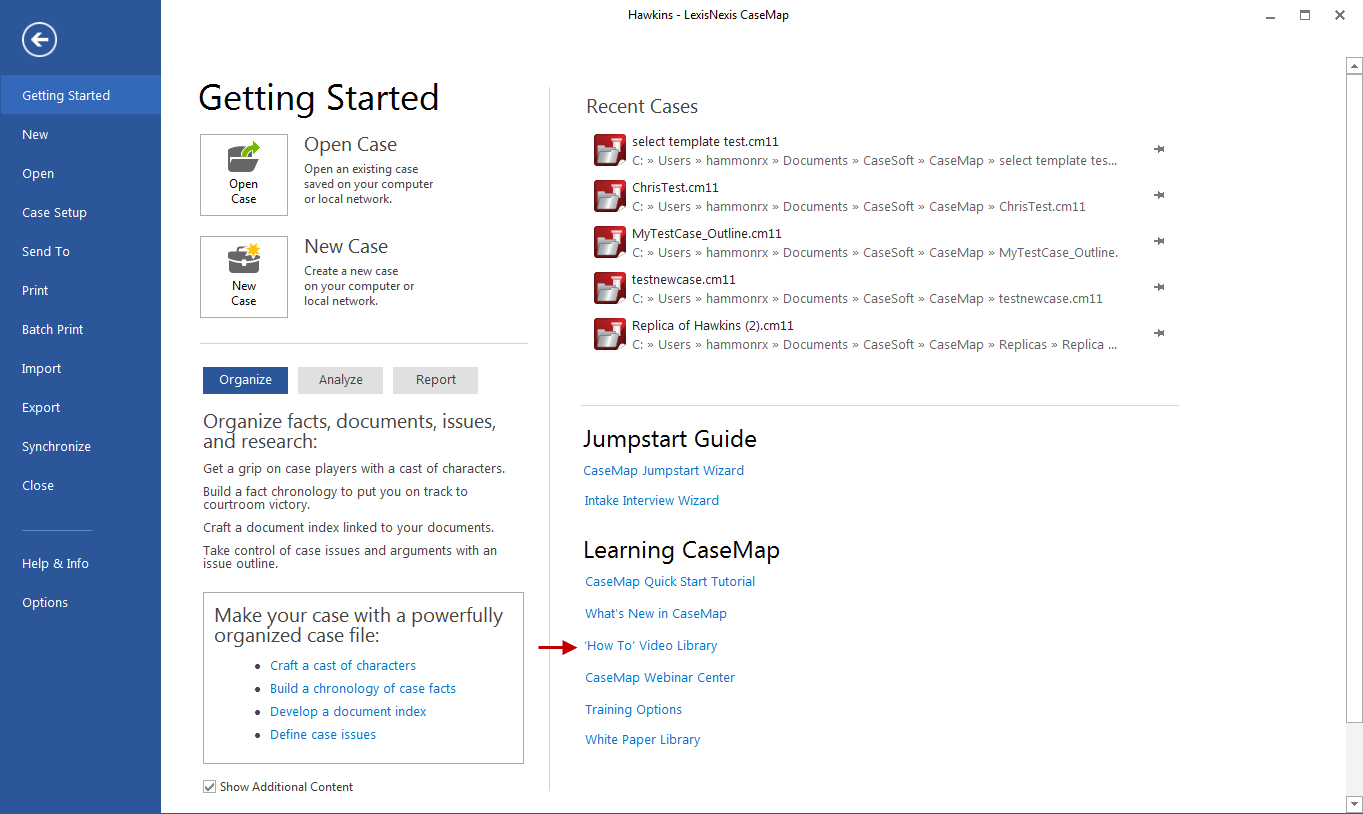The height and width of the screenshot is (814, 1363).
Task: Click the back arrow circle icon
Action: point(40,40)
